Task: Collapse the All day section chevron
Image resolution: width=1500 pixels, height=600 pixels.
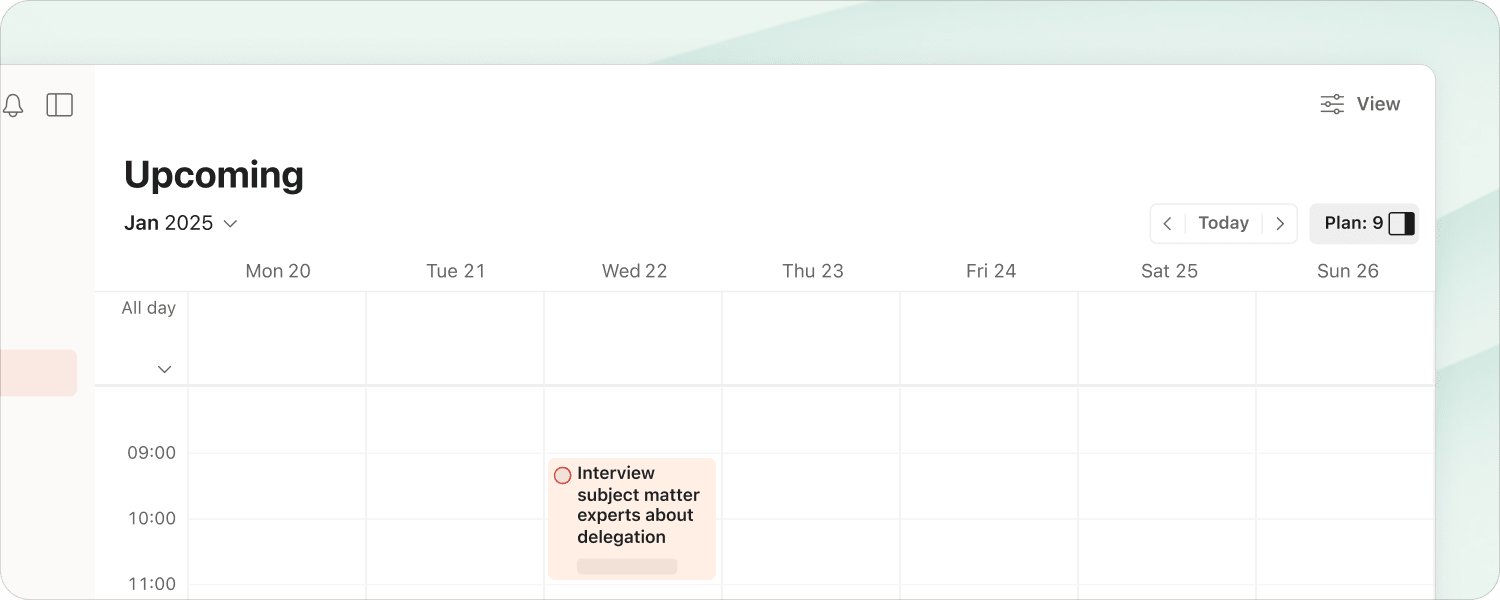Action: click(x=165, y=369)
